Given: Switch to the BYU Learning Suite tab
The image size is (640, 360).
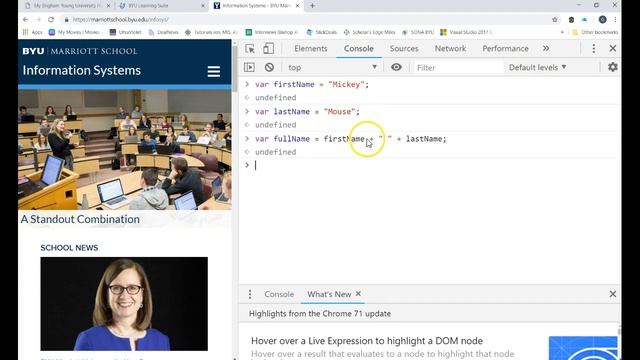Looking at the screenshot, I should [x=161, y=6].
